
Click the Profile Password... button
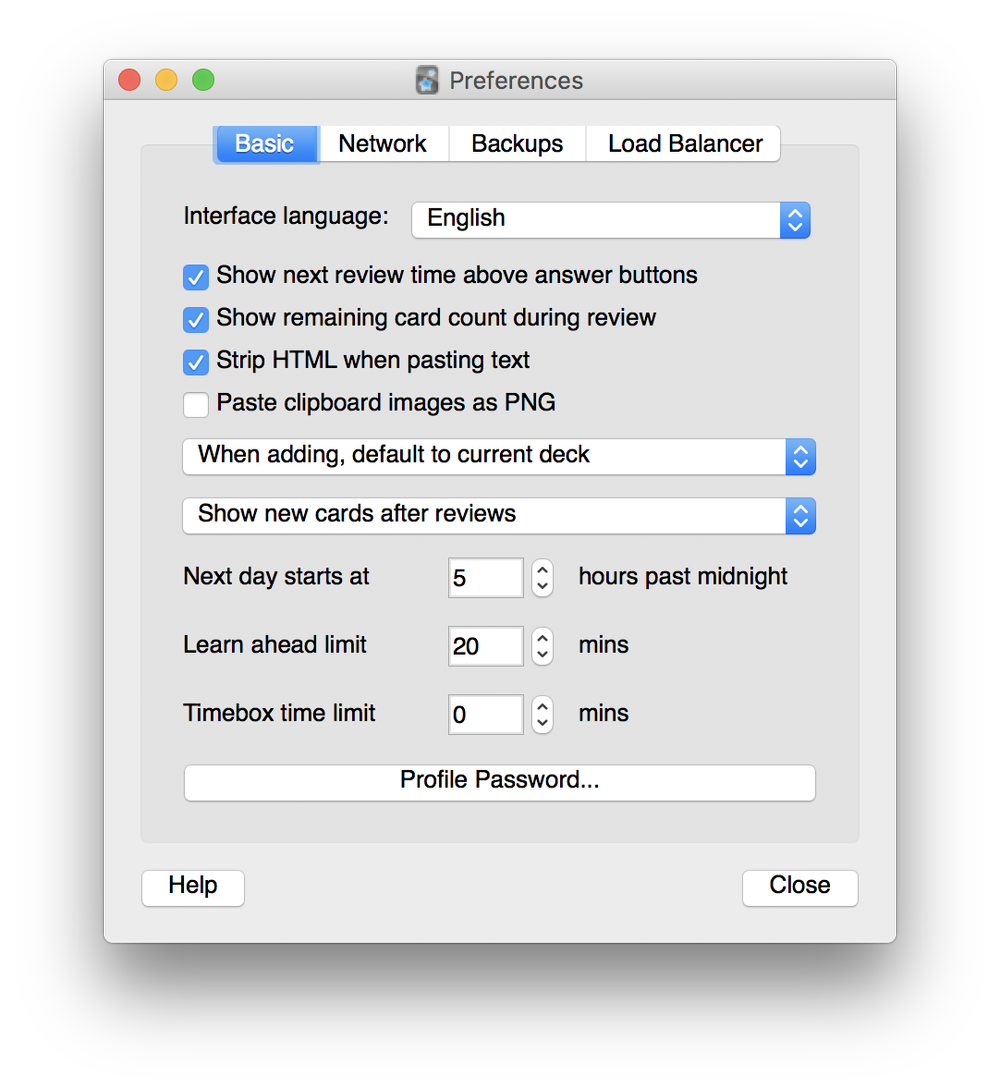pos(500,783)
